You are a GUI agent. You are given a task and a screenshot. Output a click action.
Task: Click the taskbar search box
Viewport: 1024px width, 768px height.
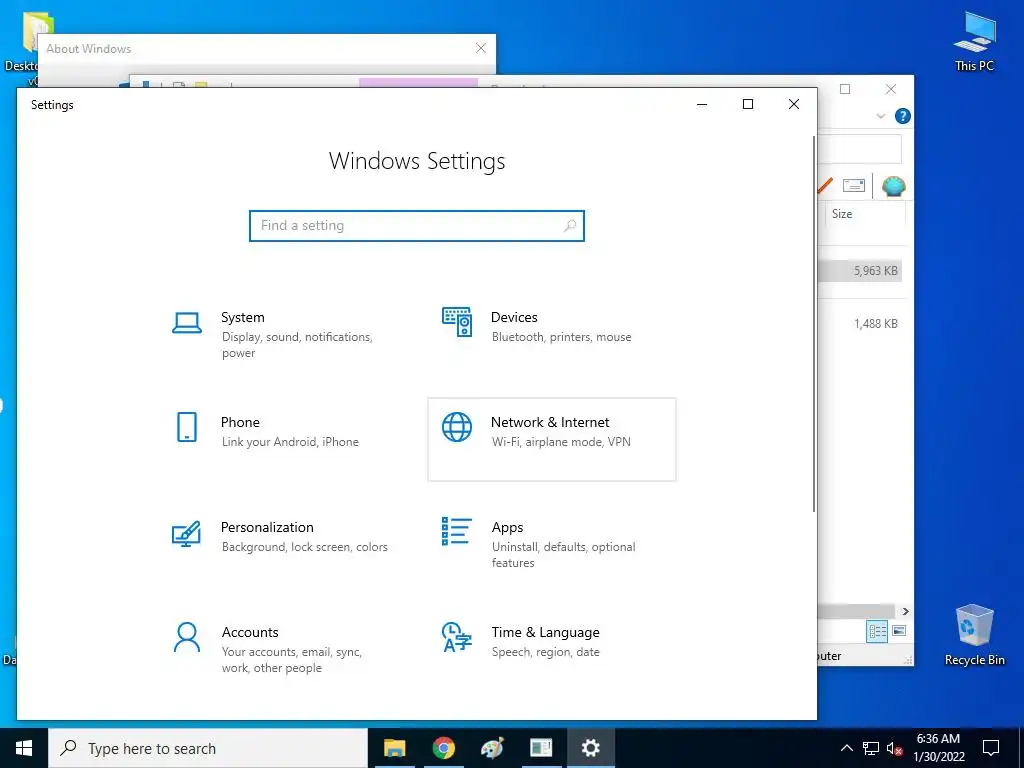click(208, 748)
